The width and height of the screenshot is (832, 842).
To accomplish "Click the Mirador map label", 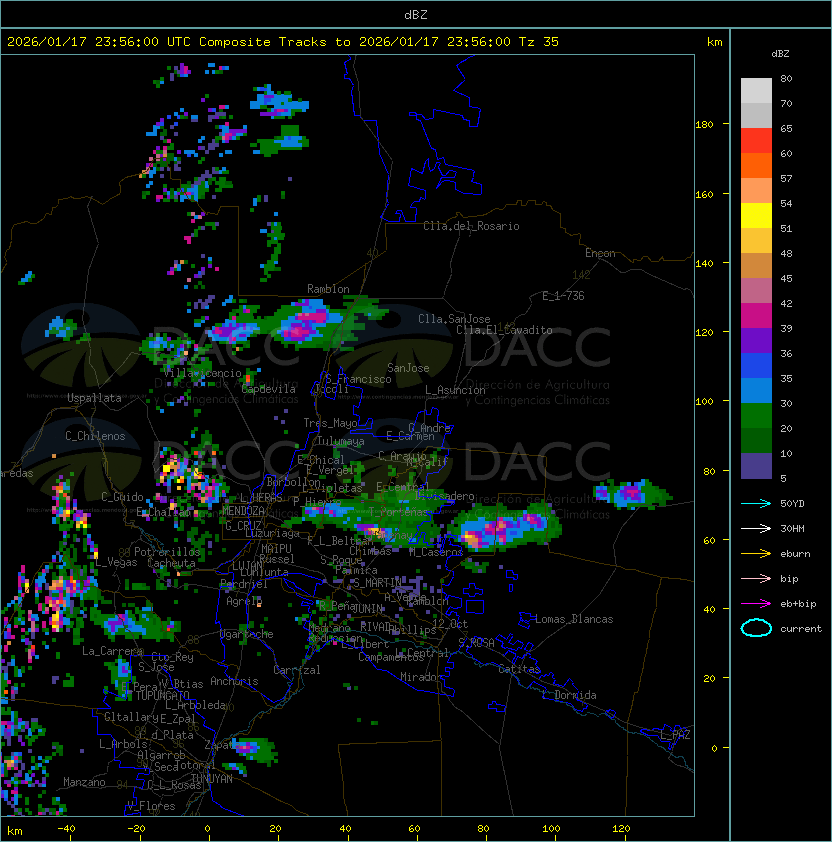I will tap(422, 677).
